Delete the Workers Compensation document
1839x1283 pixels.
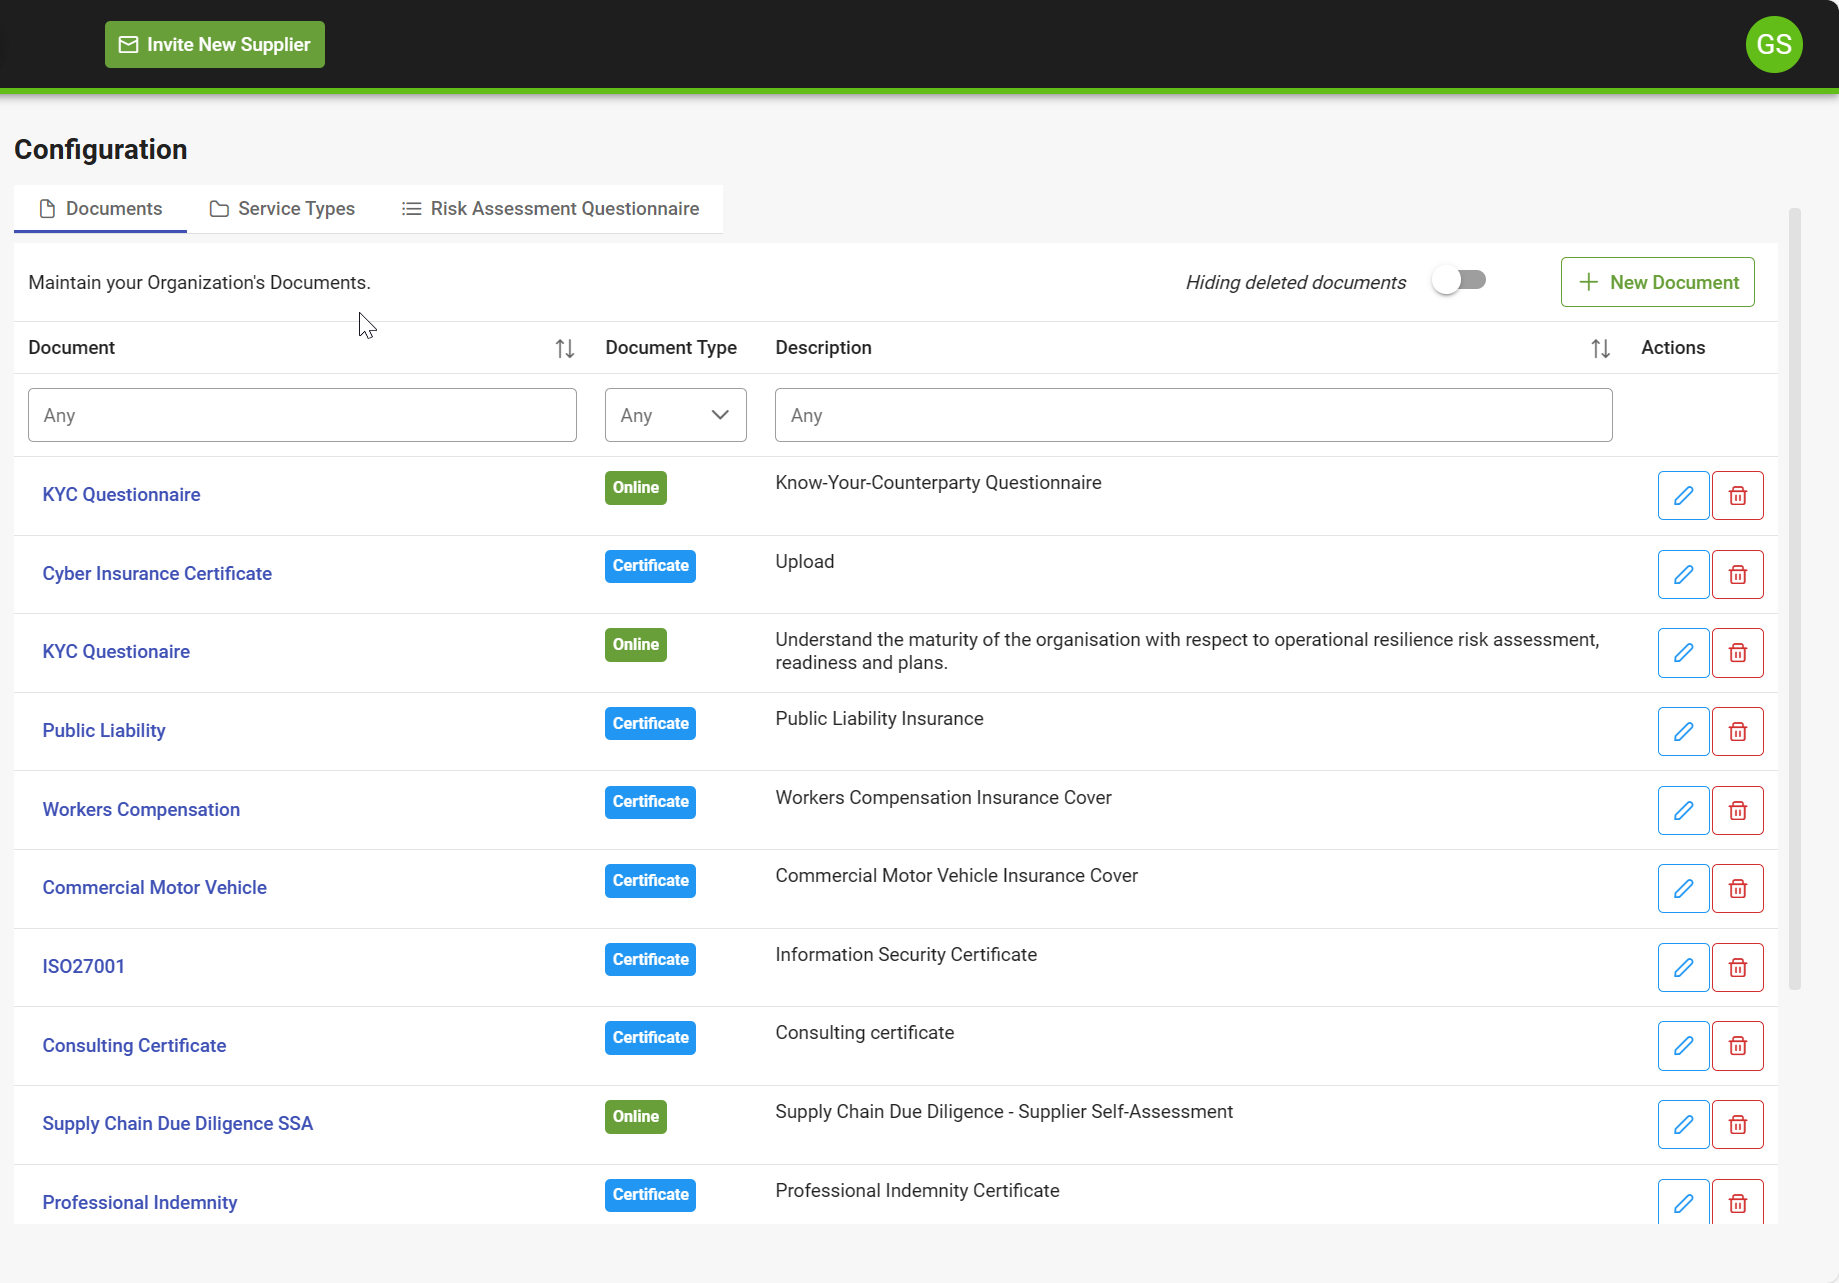point(1738,810)
